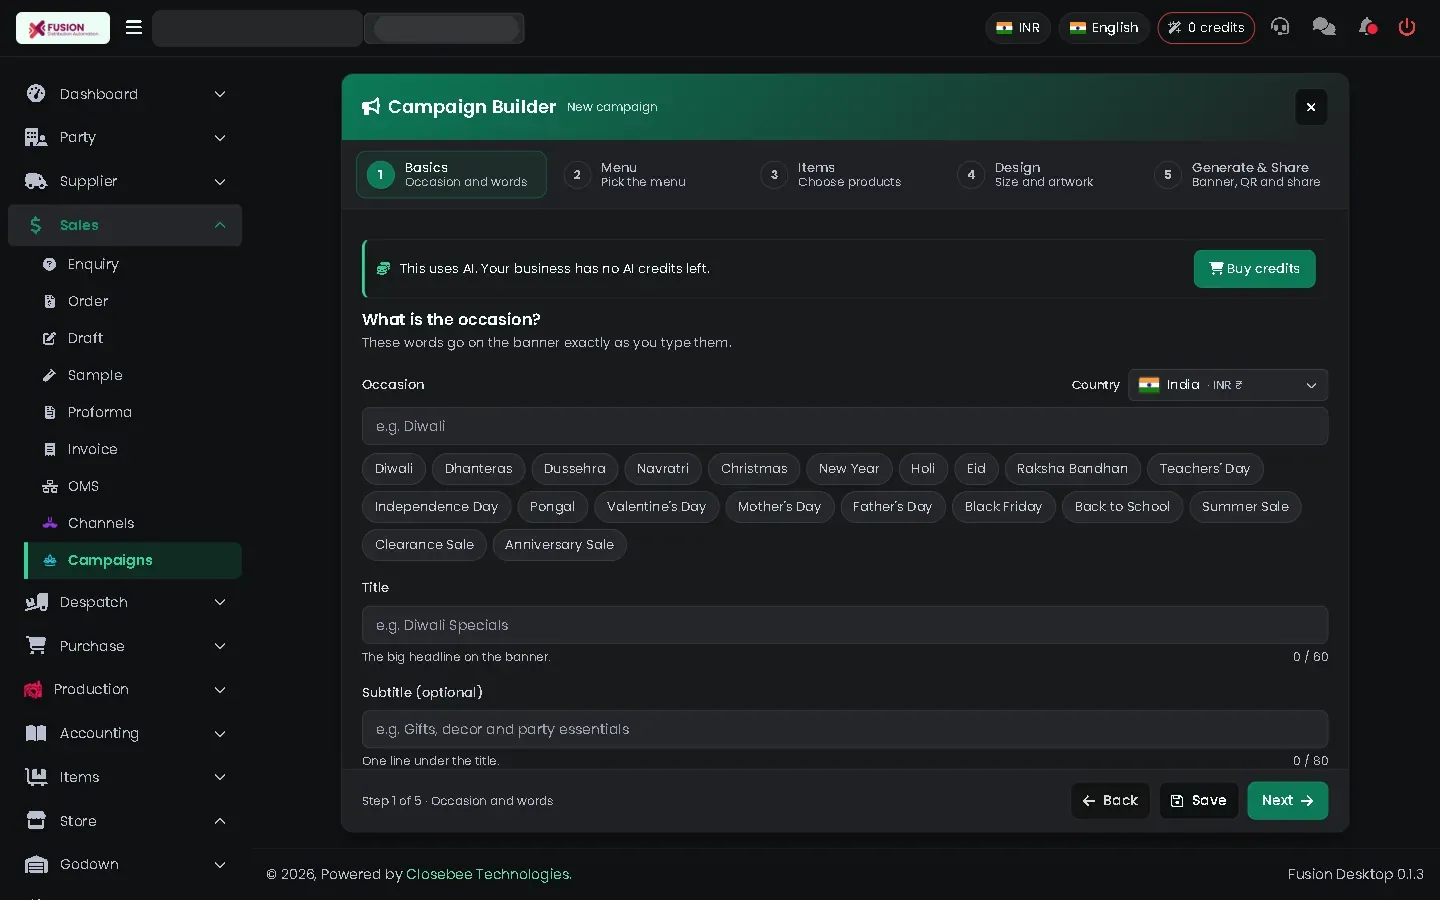This screenshot has height=900, width=1440.
Task: Open the support headset icon
Action: click(x=1280, y=27)
